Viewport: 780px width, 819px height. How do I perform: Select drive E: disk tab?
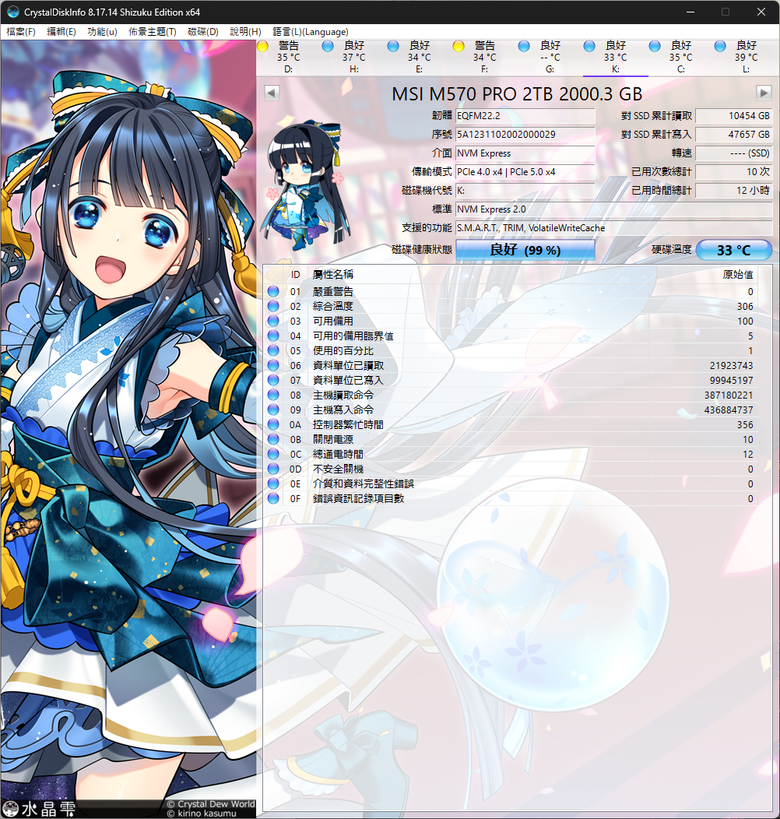click(419, 57)
